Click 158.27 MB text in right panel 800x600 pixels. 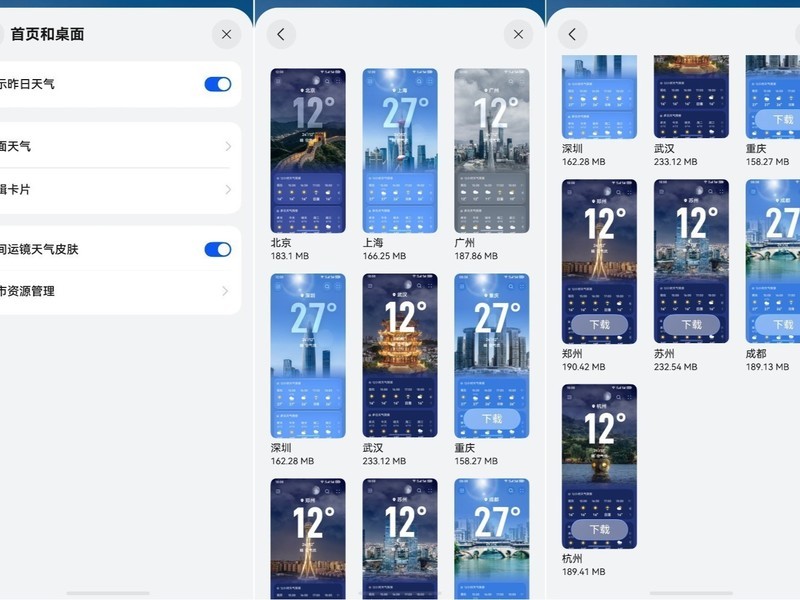point(767,162)
